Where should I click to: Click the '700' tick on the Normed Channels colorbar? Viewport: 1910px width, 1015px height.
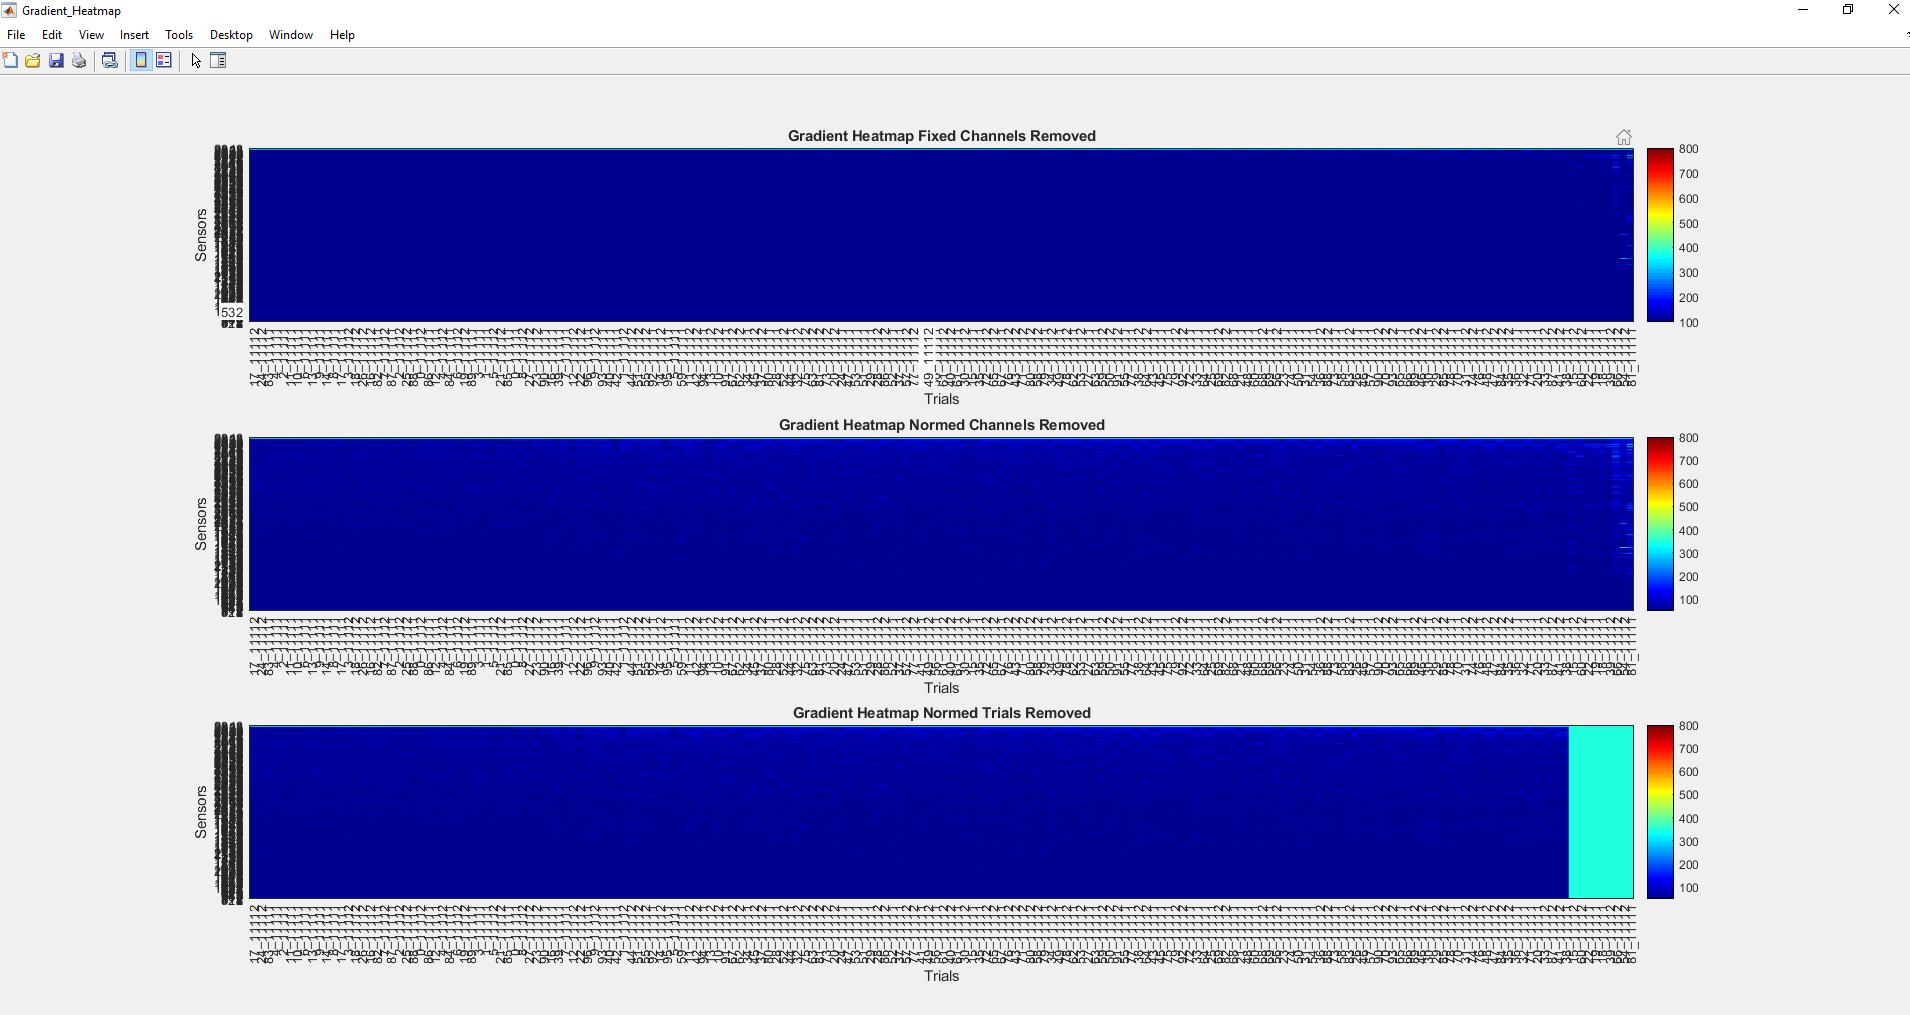[x=1689, y=461]
